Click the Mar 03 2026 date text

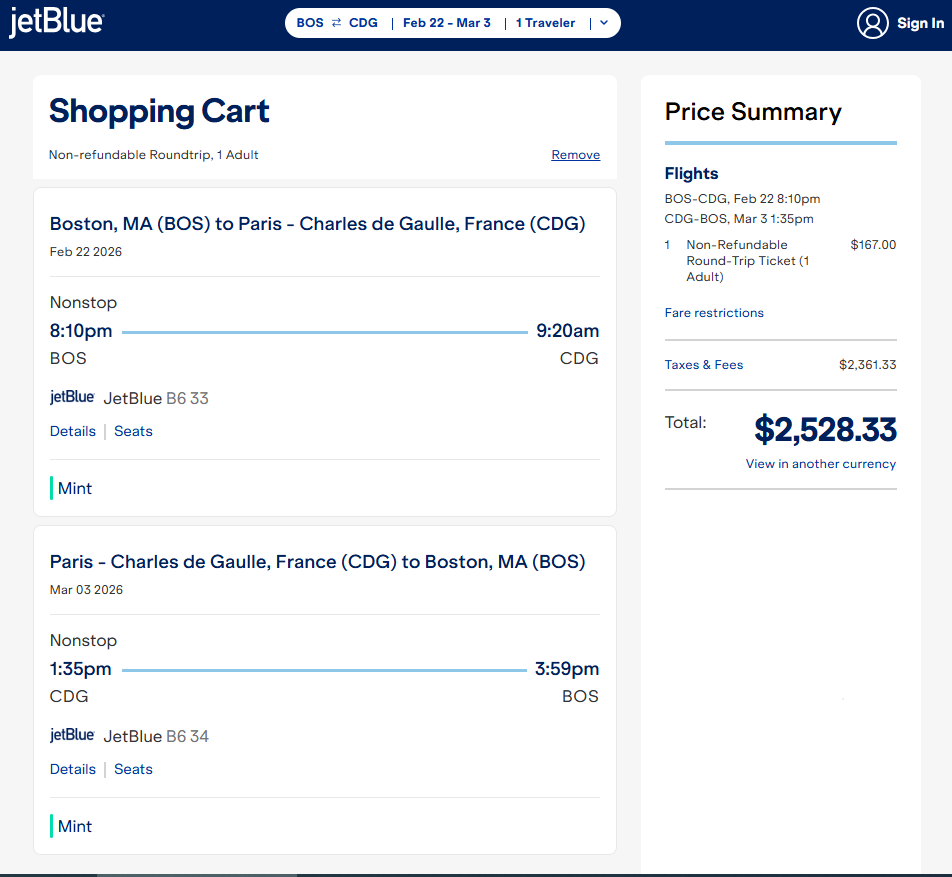pos(86,590)
